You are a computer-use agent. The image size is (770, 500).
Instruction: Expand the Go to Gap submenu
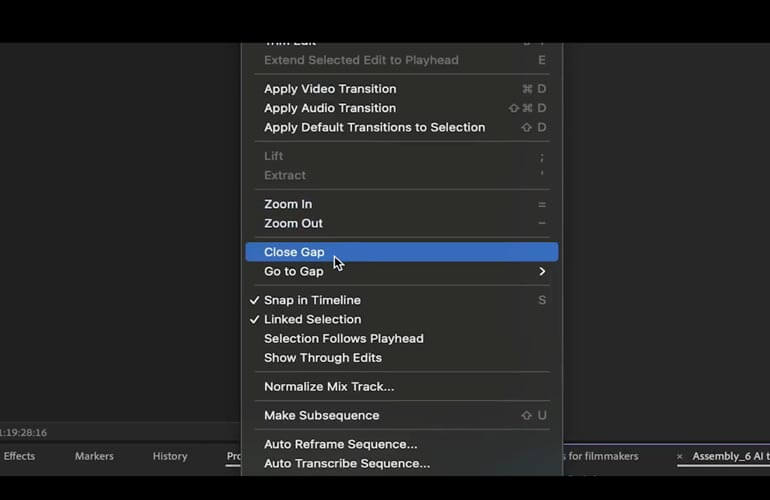(402, 271)
